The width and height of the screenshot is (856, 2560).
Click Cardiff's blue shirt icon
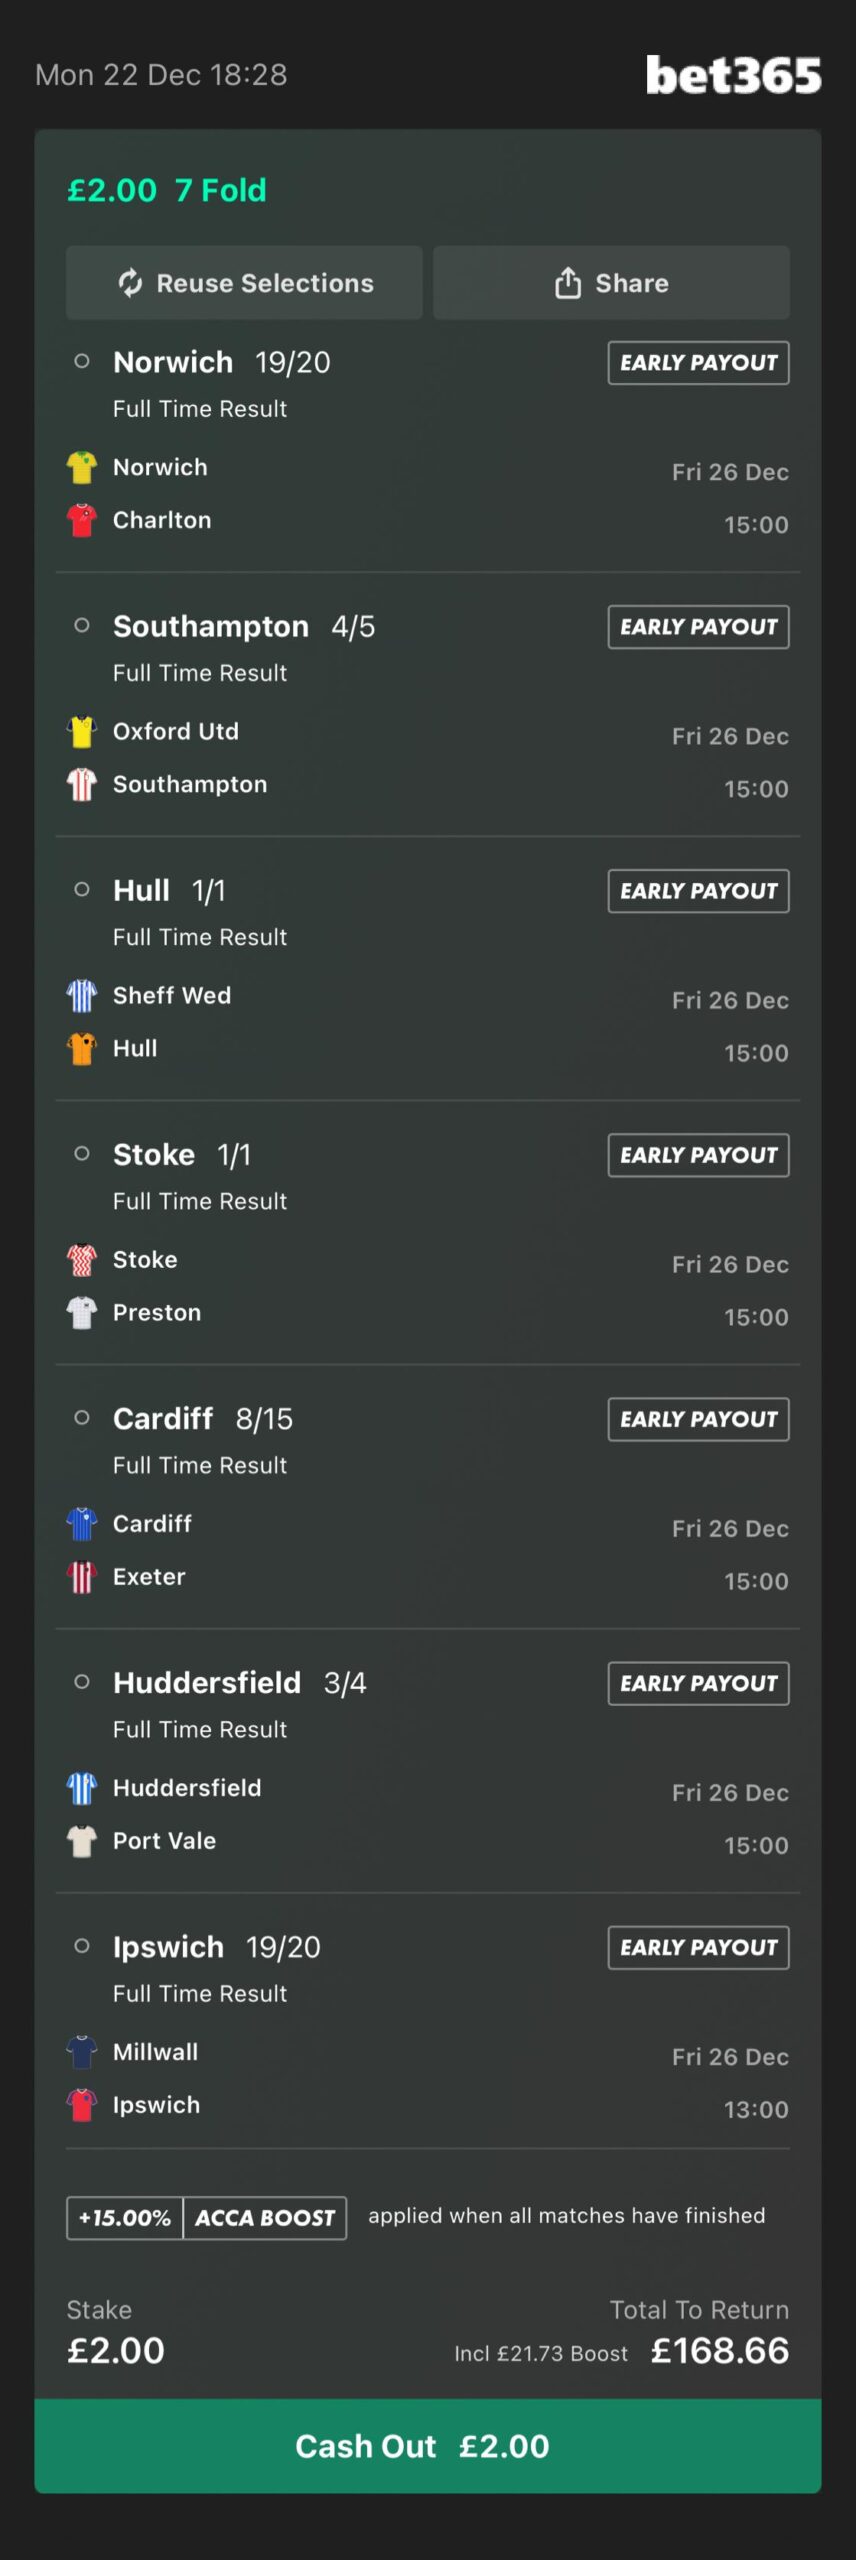tap(82, 1523)
